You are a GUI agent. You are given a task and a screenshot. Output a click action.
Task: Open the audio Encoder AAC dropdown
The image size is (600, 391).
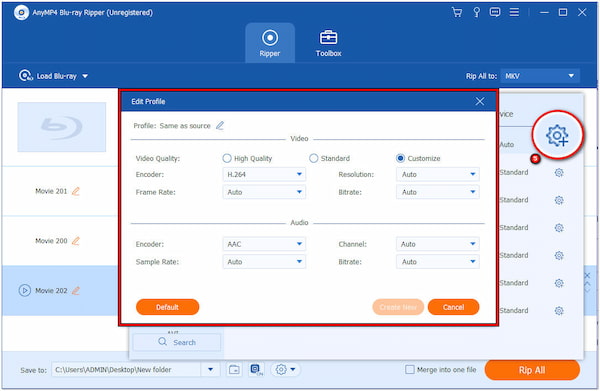tap(264, 244)
